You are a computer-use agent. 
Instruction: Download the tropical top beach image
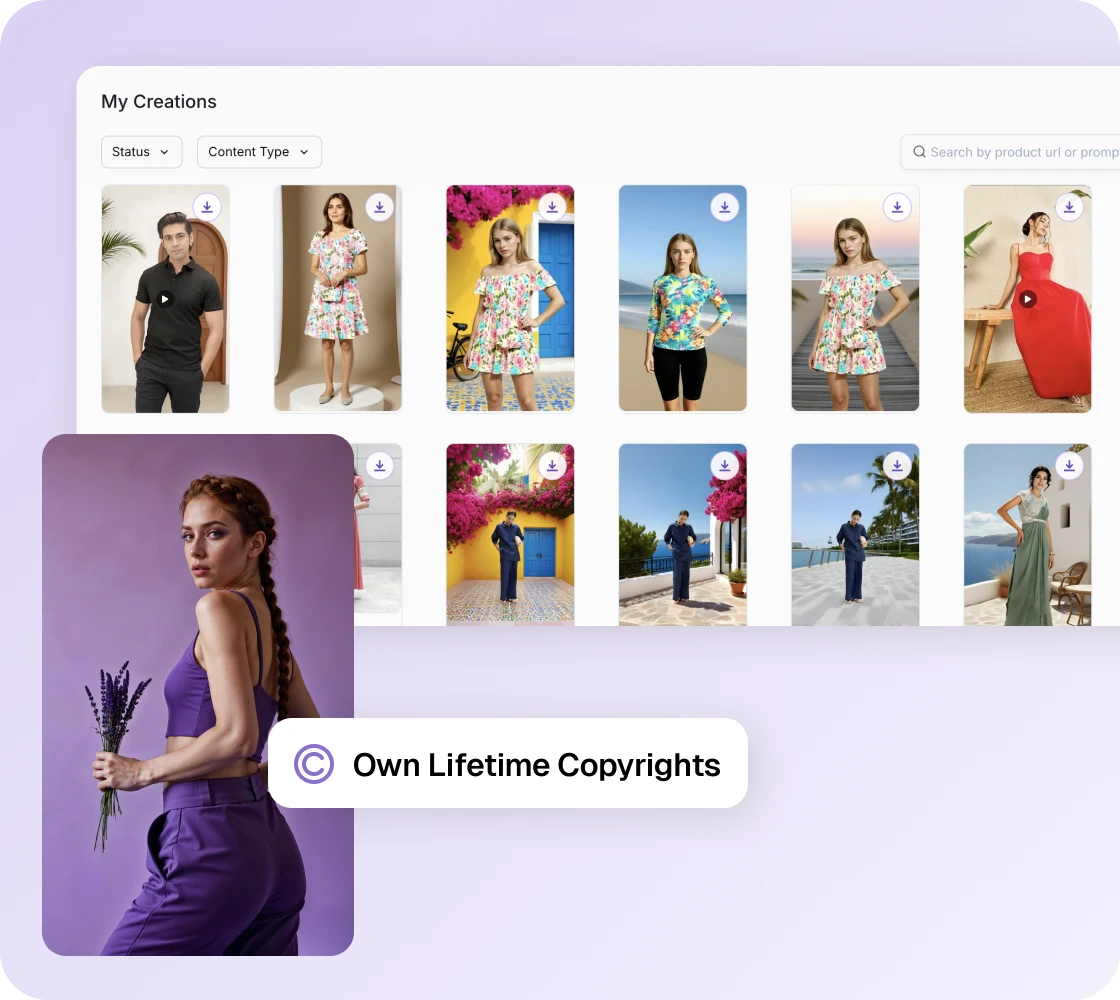pos(724,207)
